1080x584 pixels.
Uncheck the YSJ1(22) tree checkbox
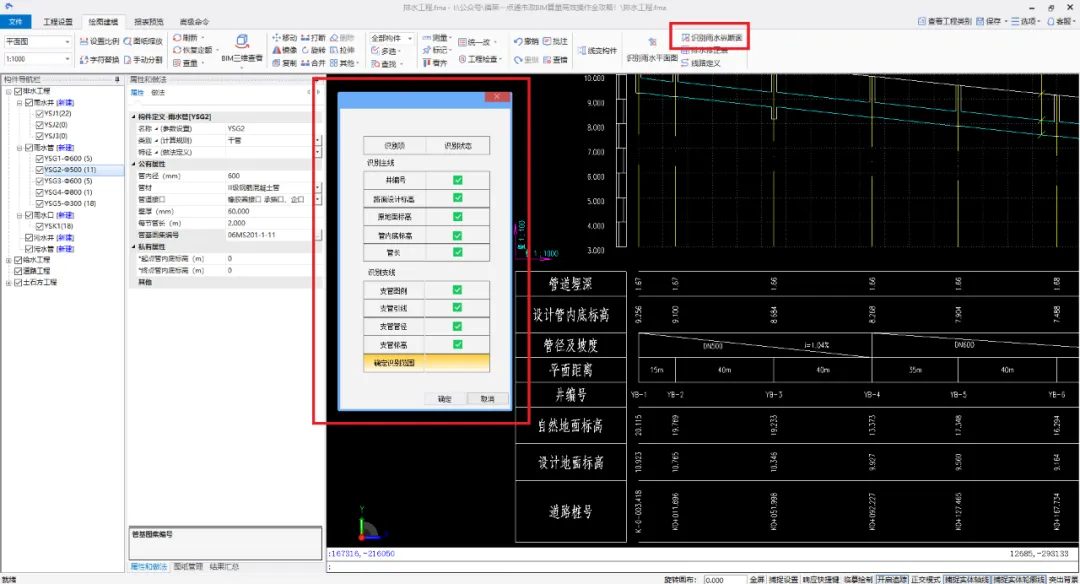[x=40, y=114]
